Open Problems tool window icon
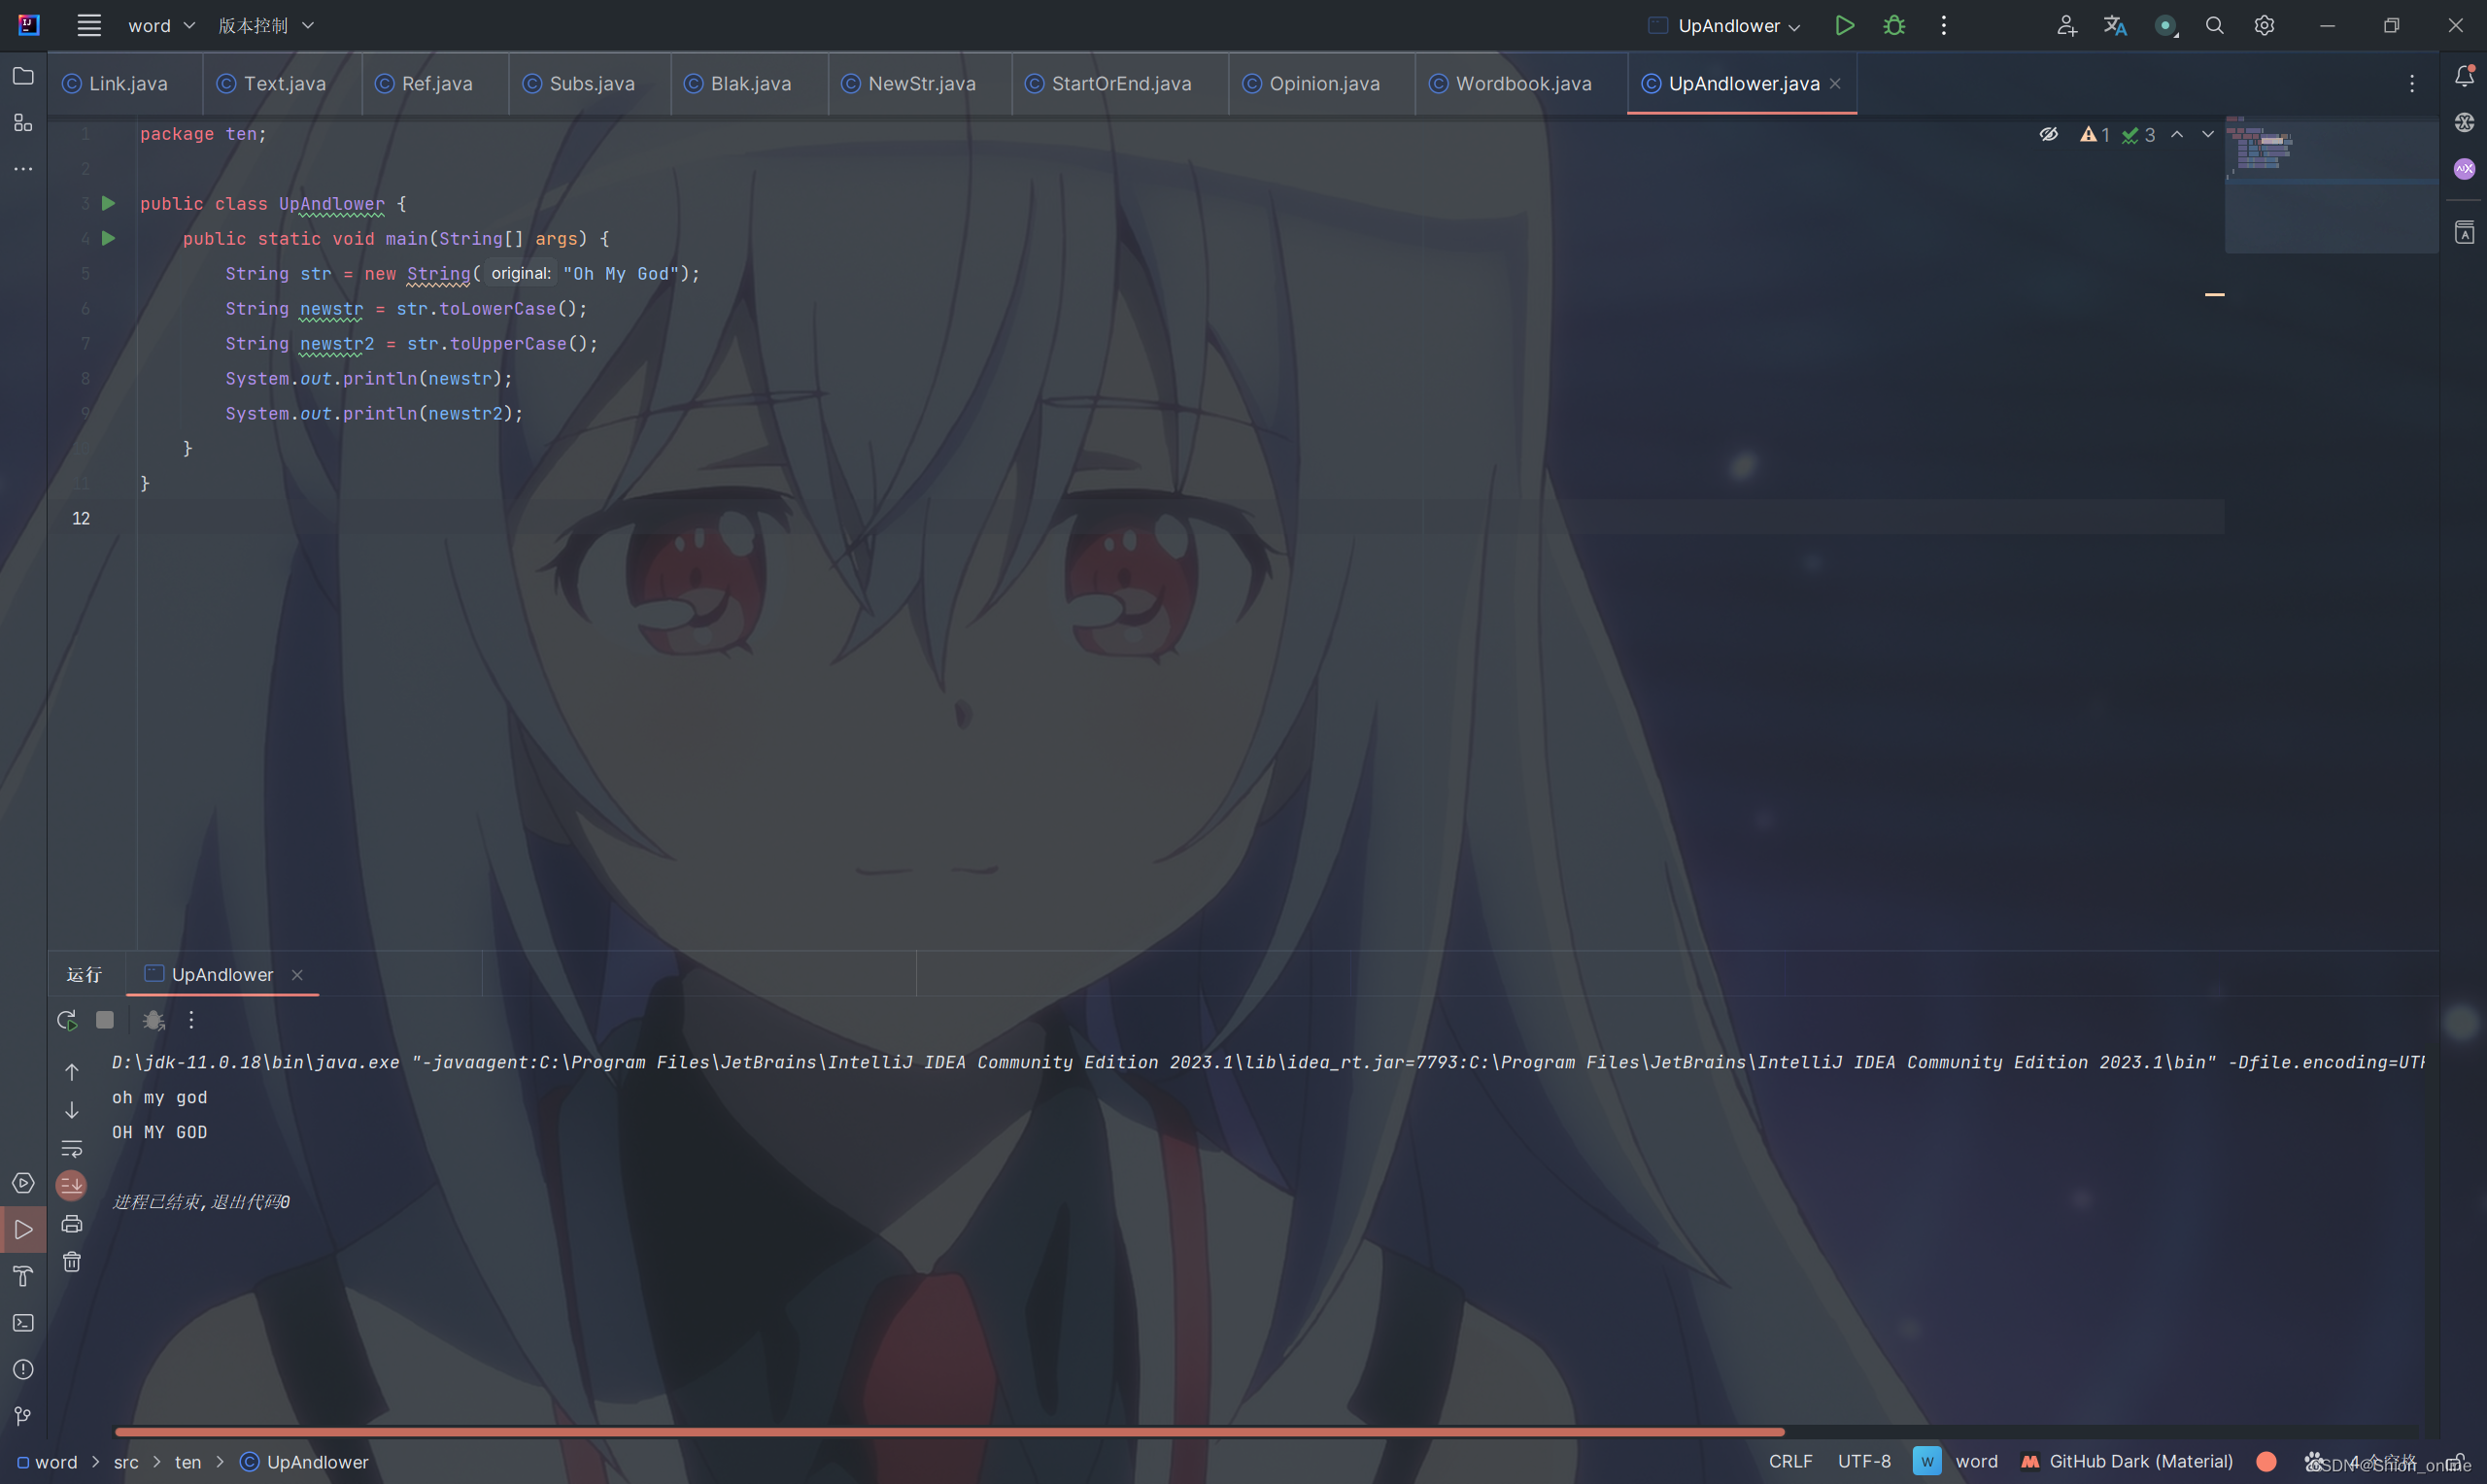This screenshot has width=2487, height=1484. [x=23, y=1370]
